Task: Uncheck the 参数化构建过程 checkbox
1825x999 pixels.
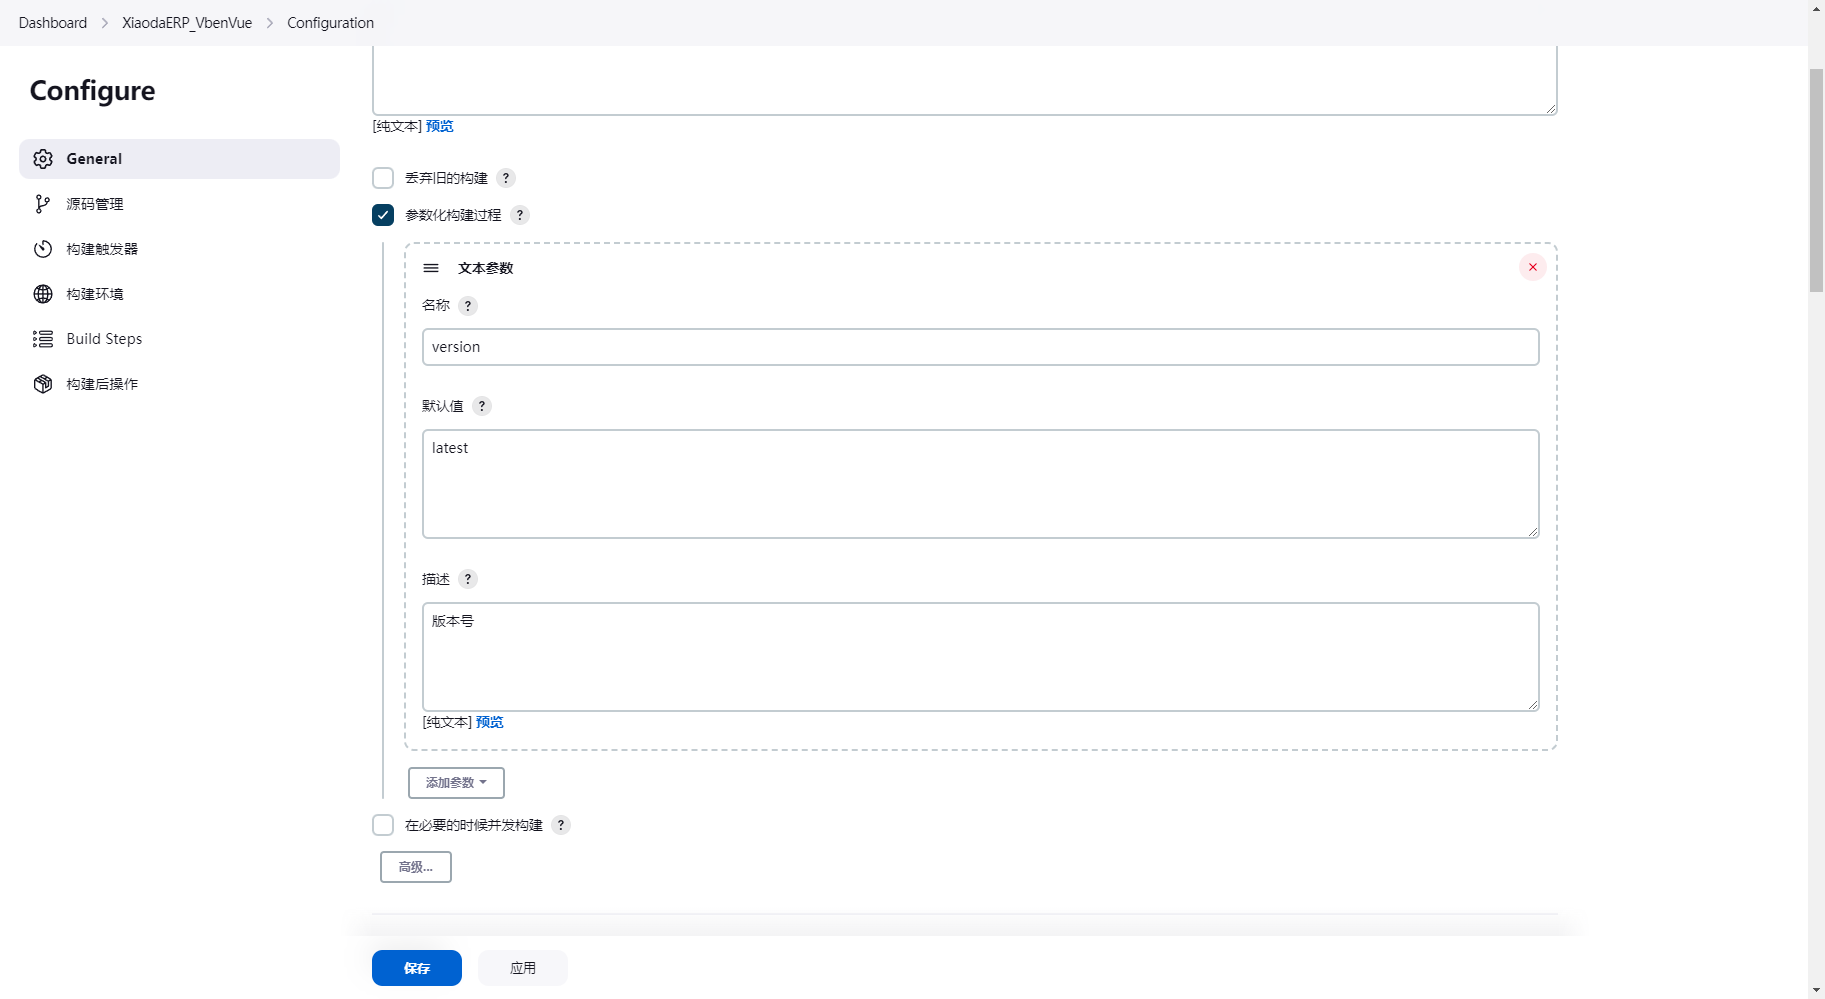Action: (x=383, y=215)
